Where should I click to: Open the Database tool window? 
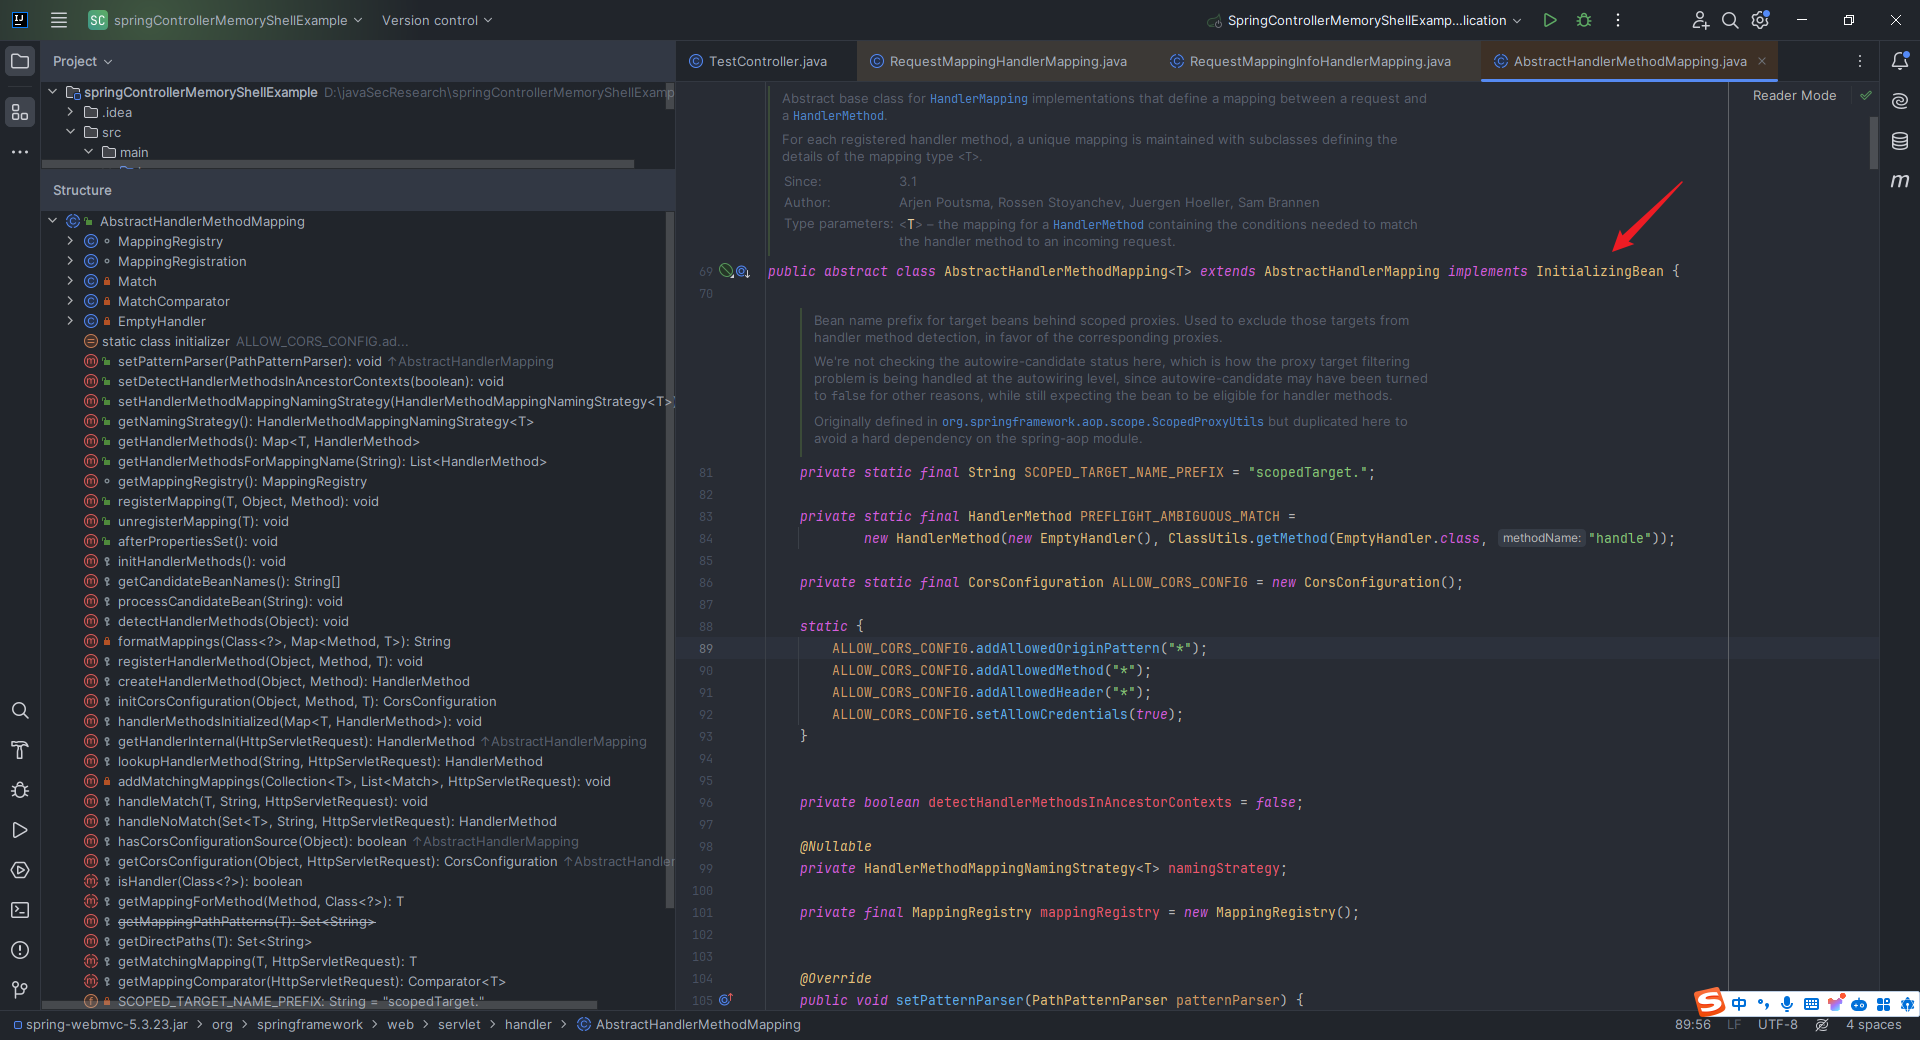1900,141
